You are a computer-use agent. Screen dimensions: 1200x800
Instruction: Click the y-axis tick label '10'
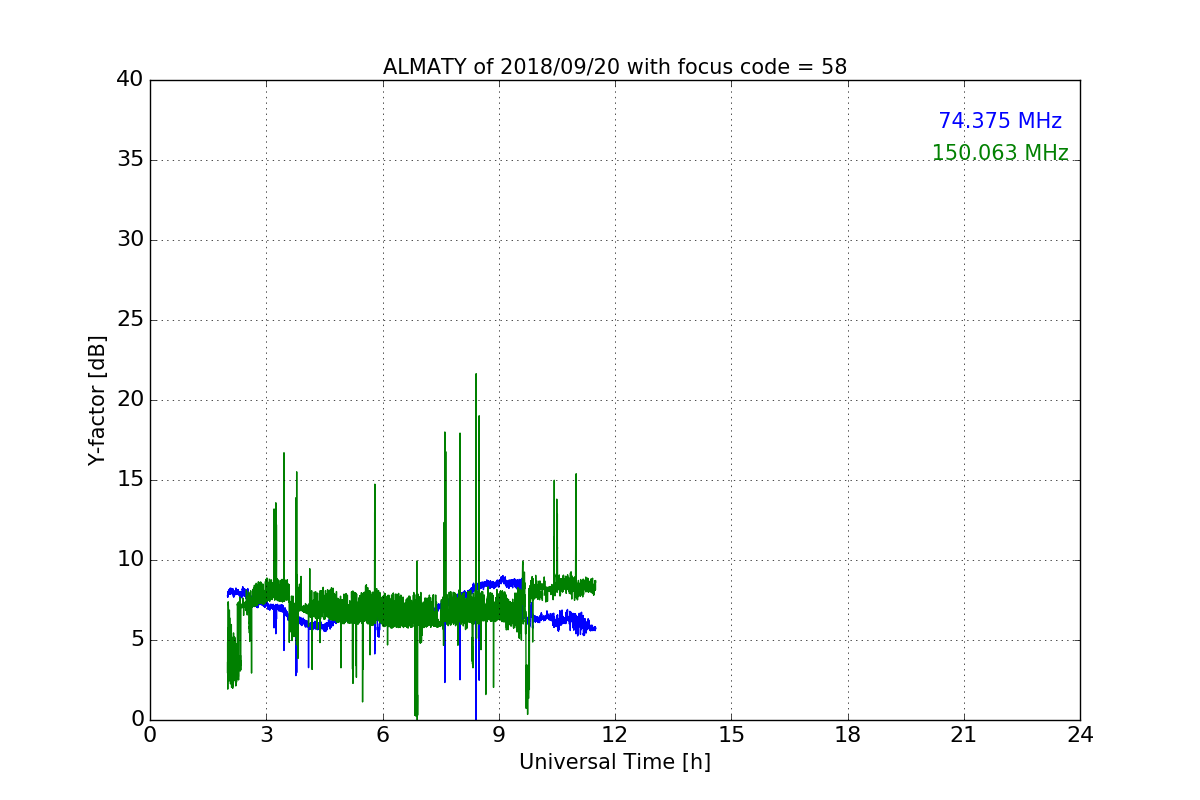pos(130,560)
